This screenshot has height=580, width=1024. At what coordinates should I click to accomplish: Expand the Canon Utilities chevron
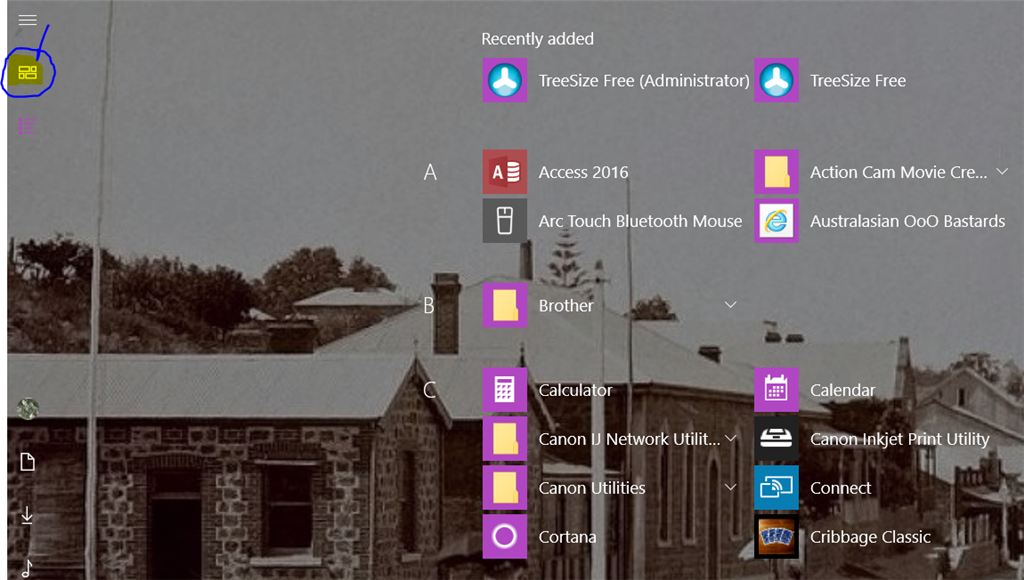click(731, 487)
